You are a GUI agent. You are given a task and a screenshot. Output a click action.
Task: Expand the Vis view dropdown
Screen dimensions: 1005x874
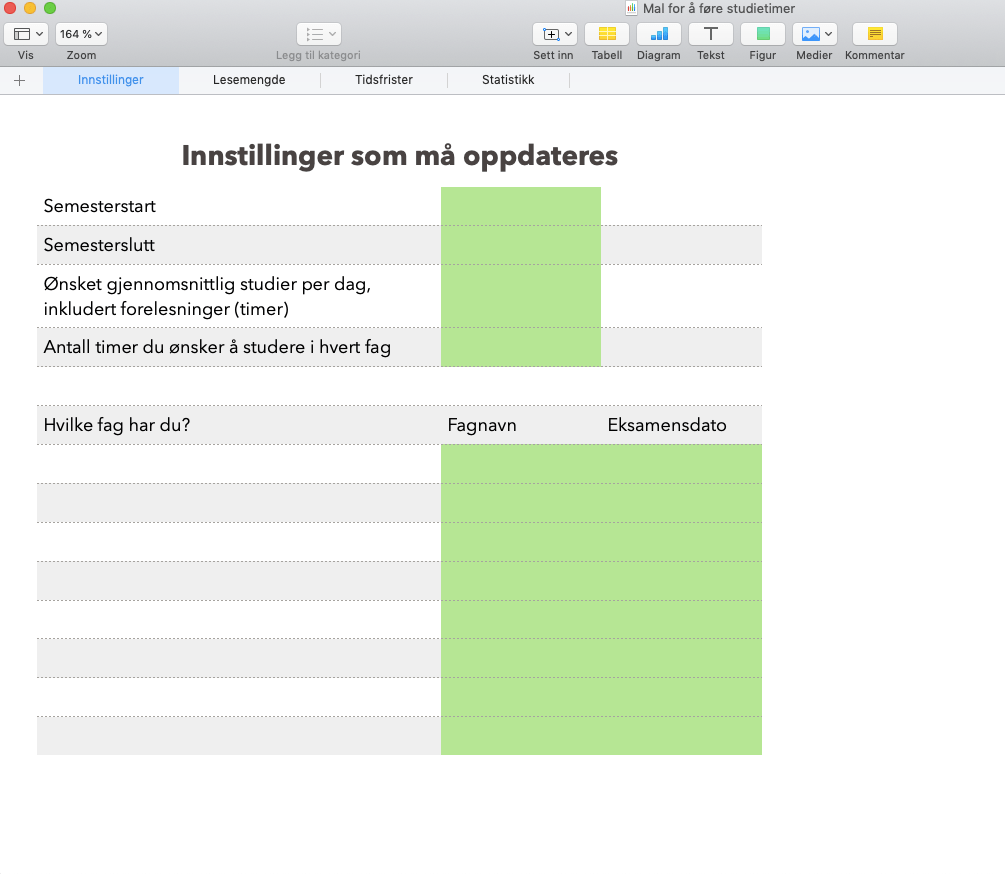(26, 34)
